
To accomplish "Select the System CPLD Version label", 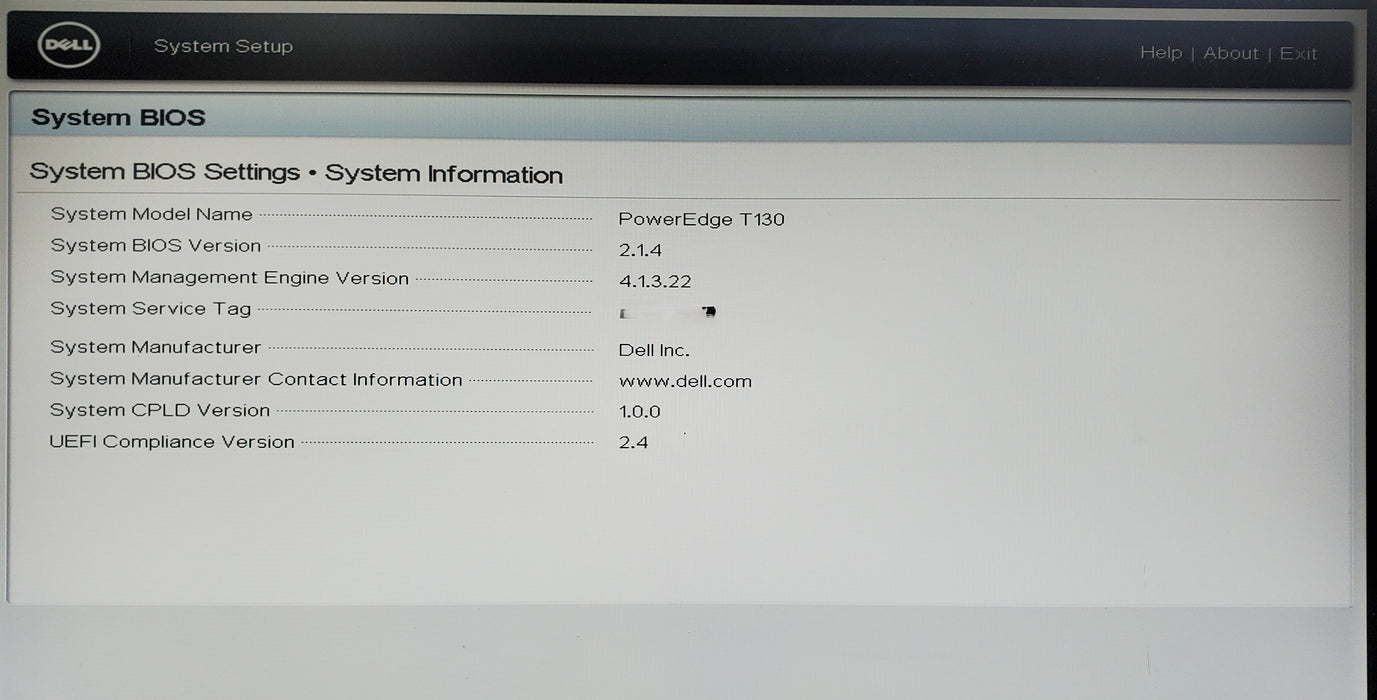I will [160, 411].
